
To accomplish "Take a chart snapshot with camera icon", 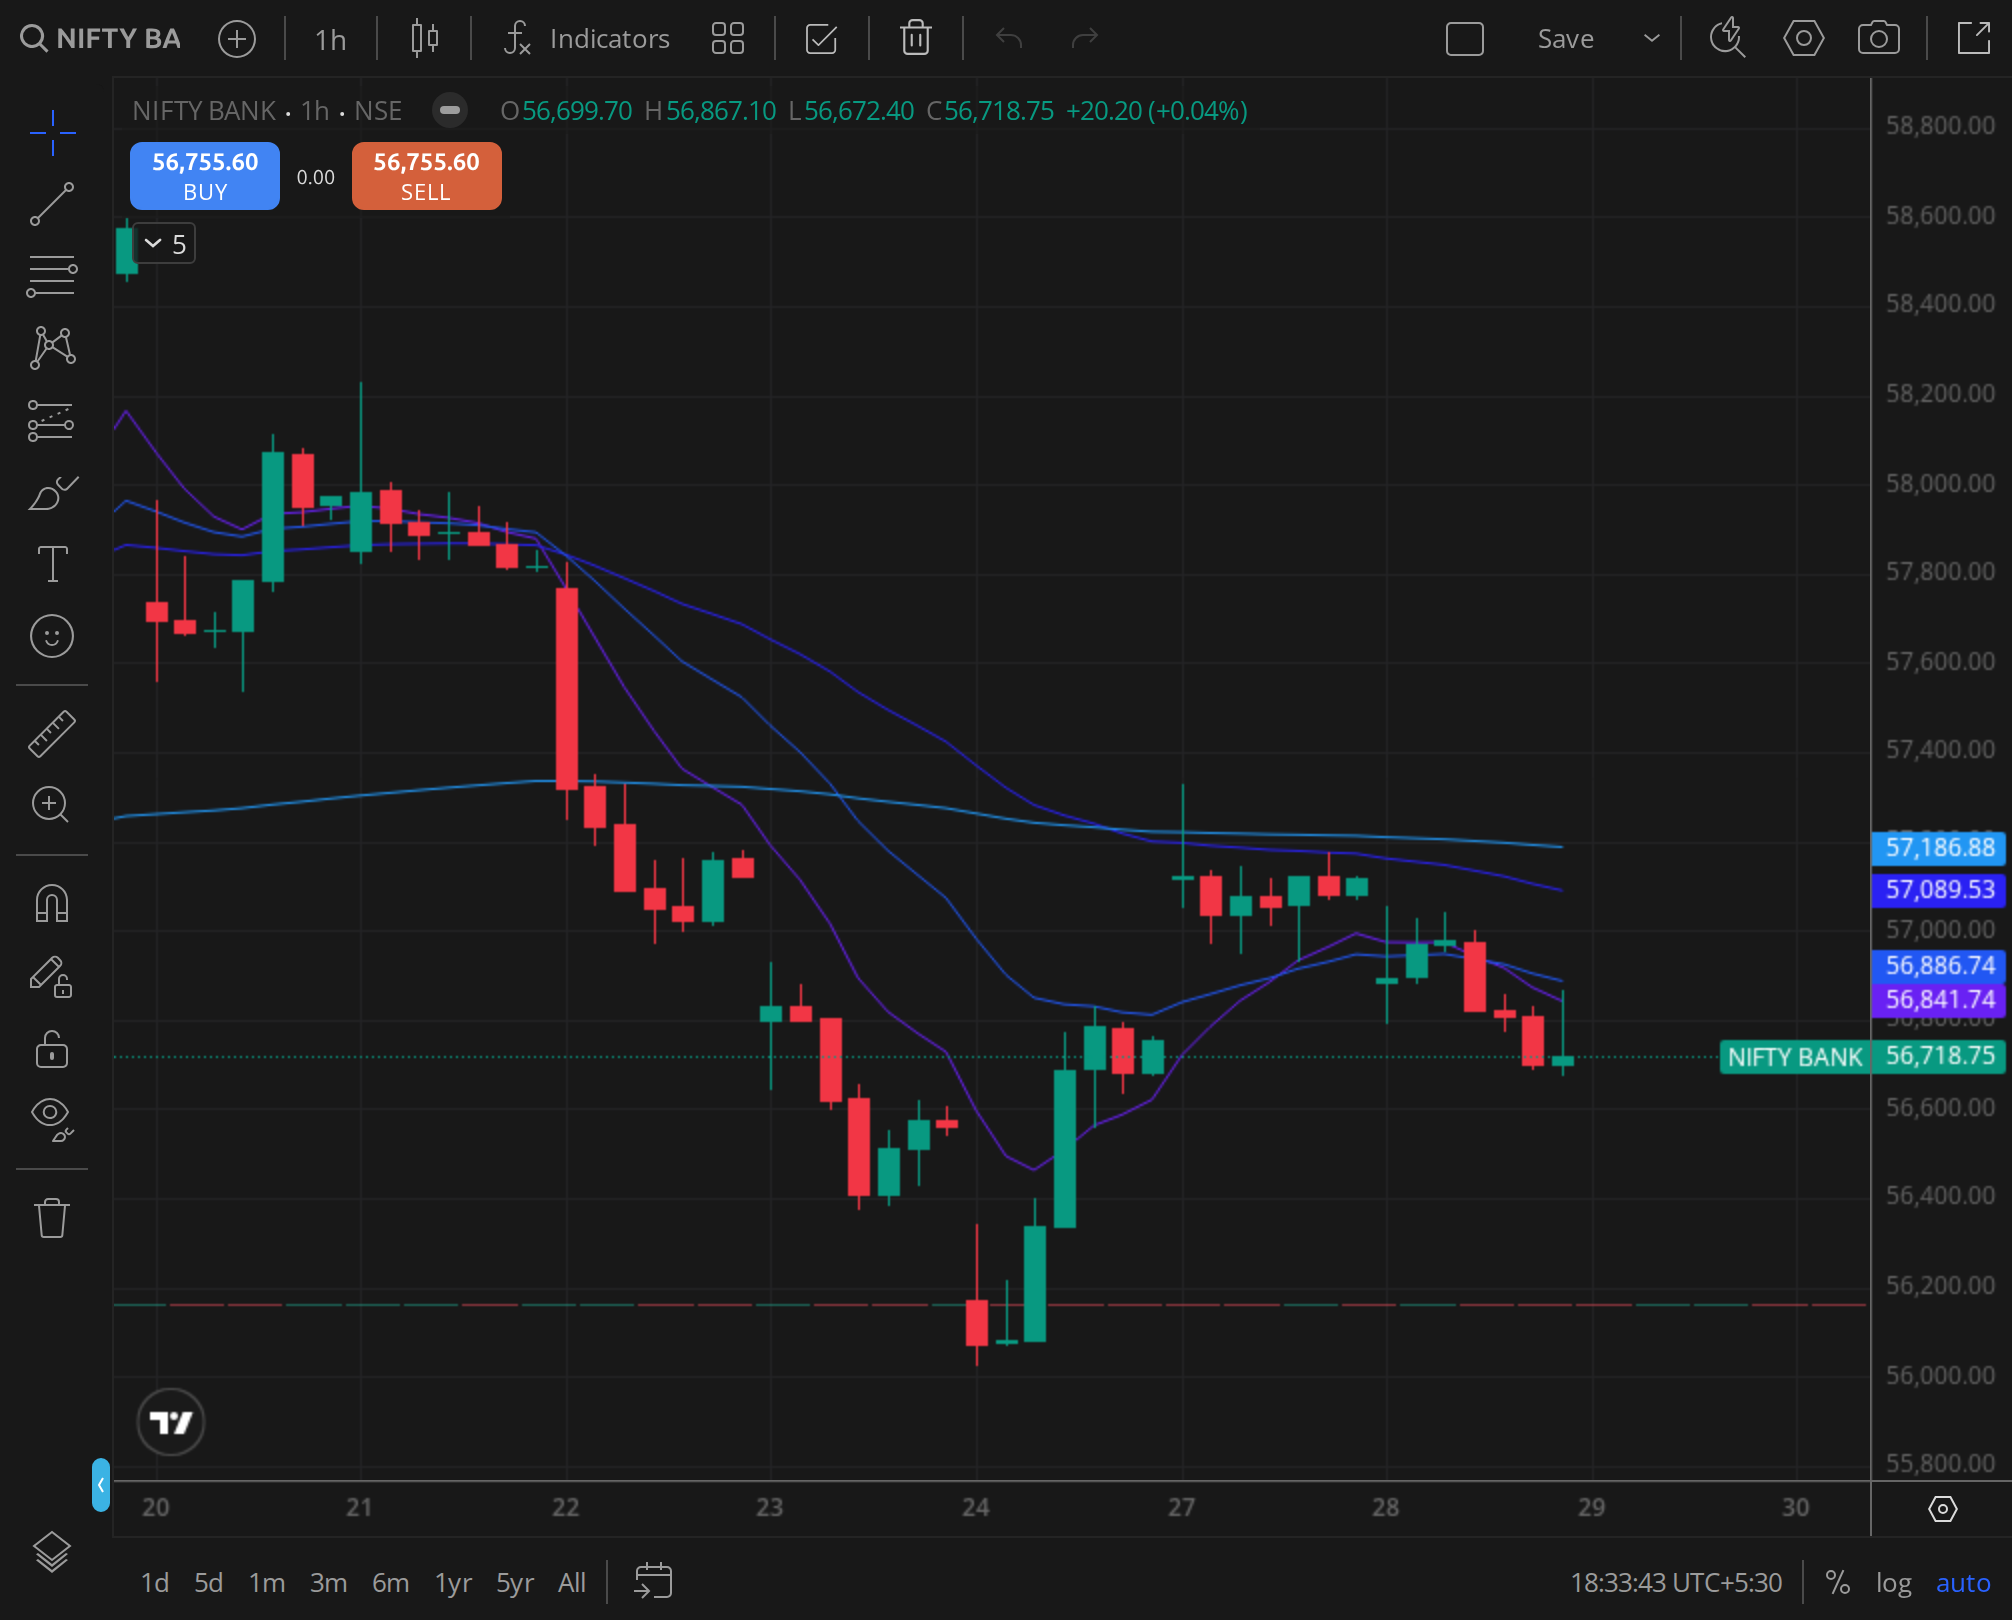I will [1878, 39].
